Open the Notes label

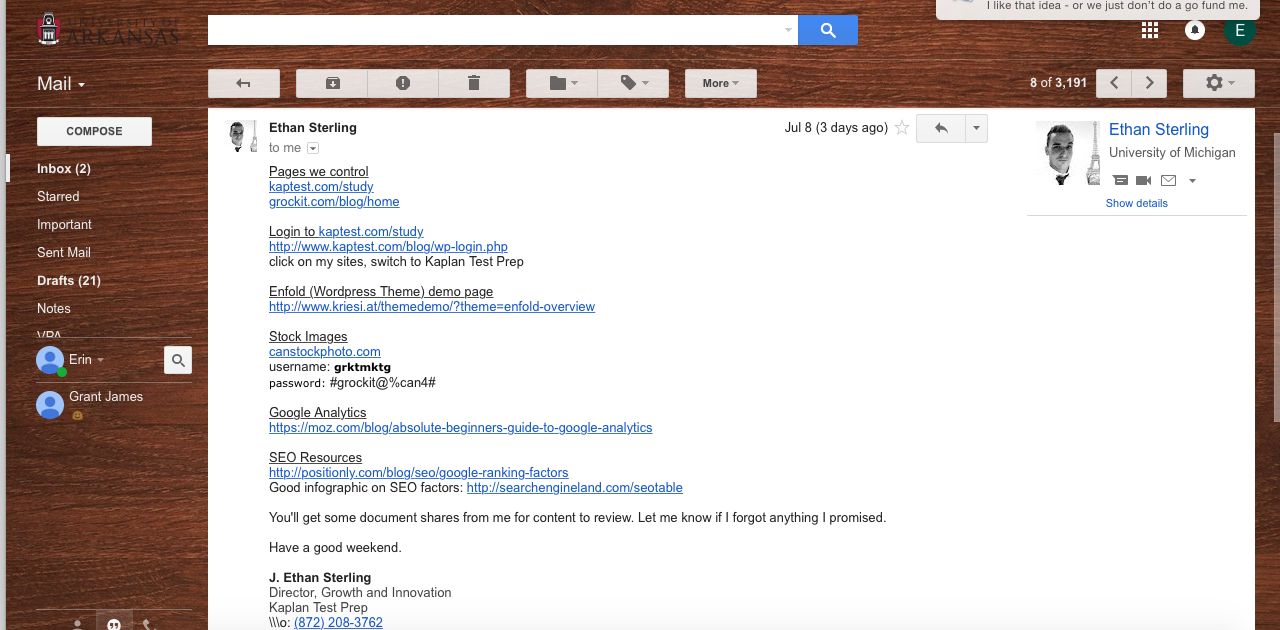click(x=54, y=309)
